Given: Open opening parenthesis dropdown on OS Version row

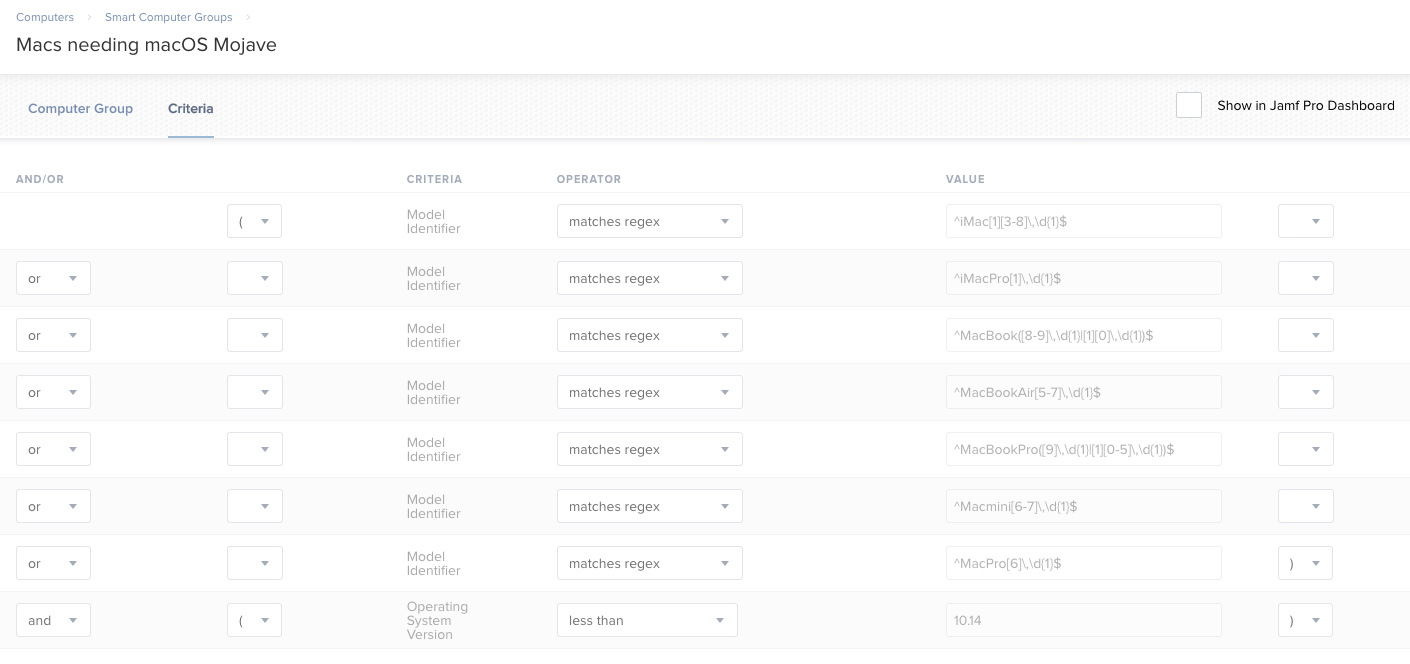Looking at the screenshot, I should pyautogui.click(x=254, y=620).
